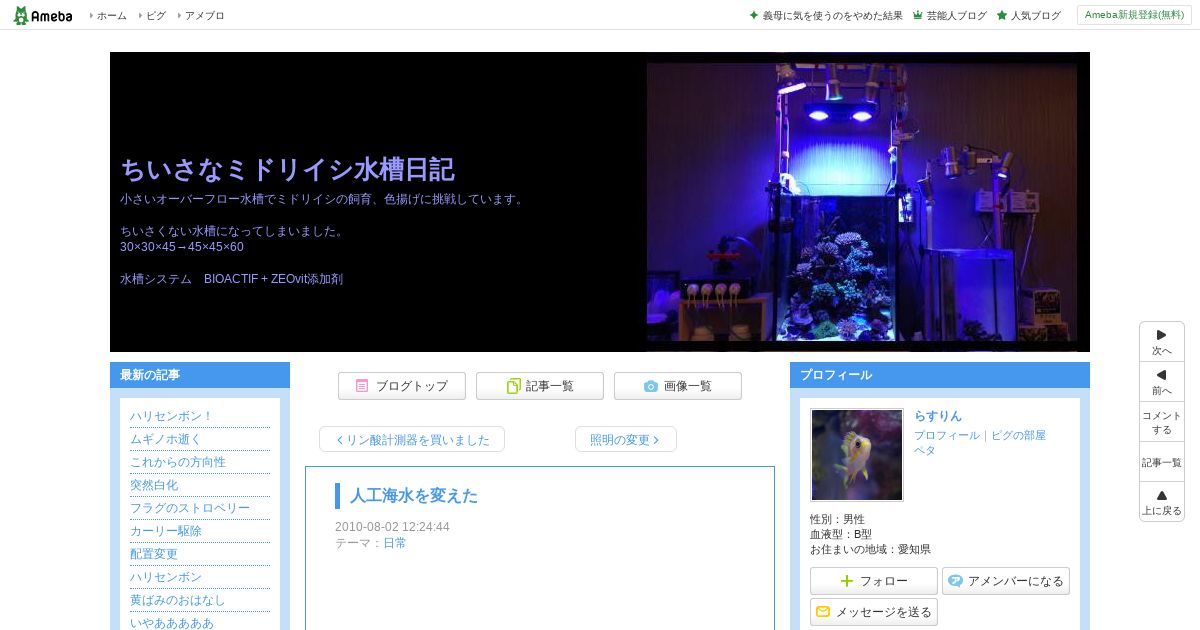Click 次へ floating navigation arrow

[x=1161, y=342]
